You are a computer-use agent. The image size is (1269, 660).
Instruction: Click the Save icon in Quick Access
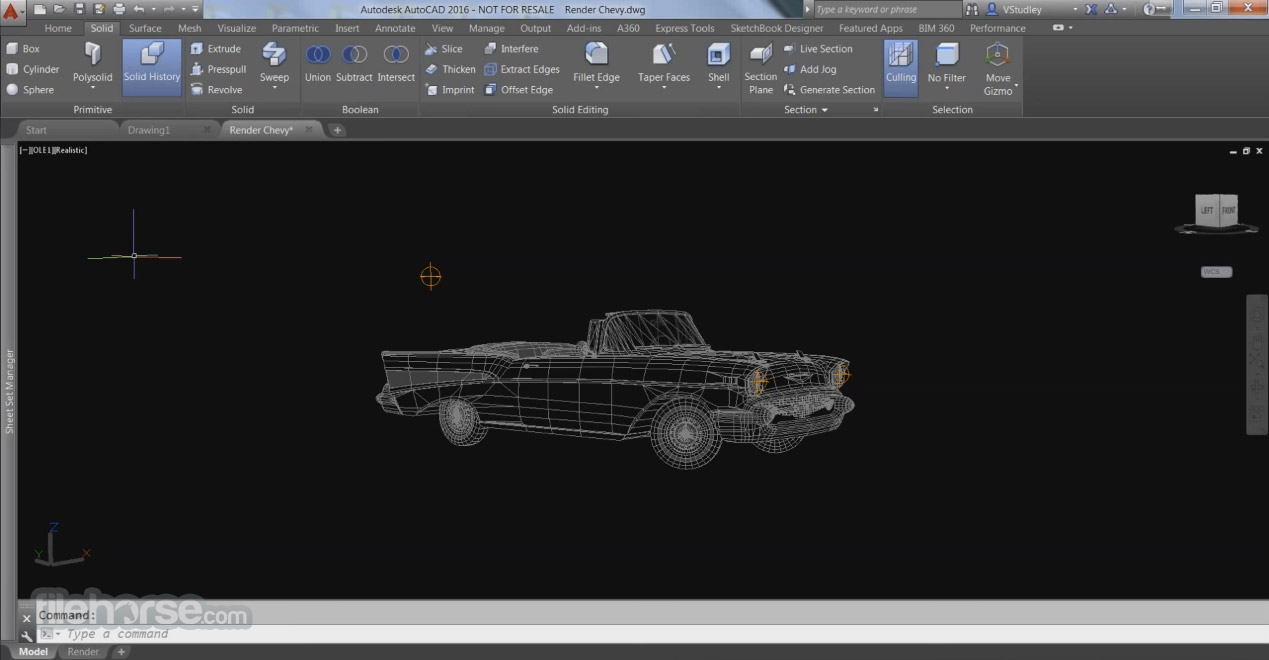[80, 9]
